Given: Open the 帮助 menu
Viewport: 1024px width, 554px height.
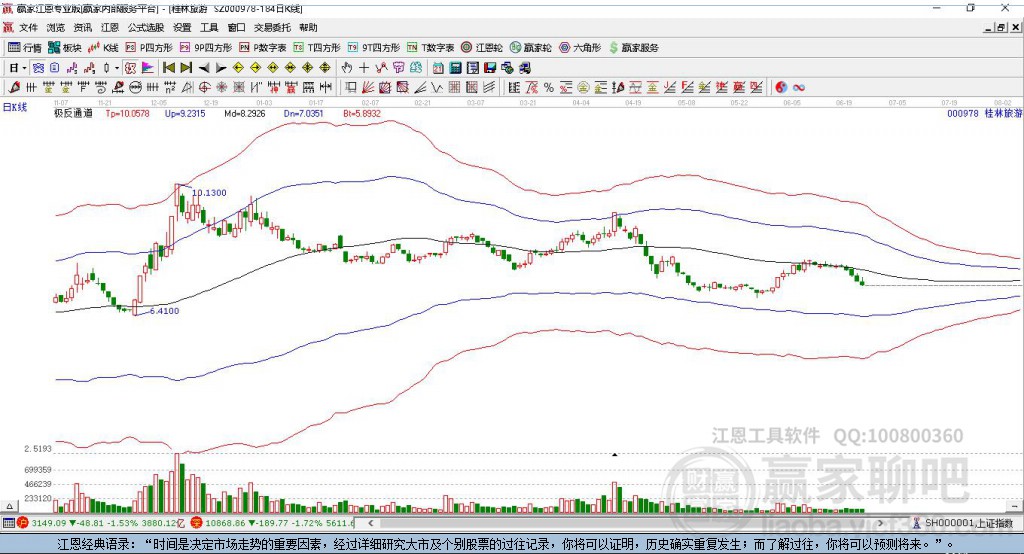Looking at the screenshot, I should click(308, 27).
